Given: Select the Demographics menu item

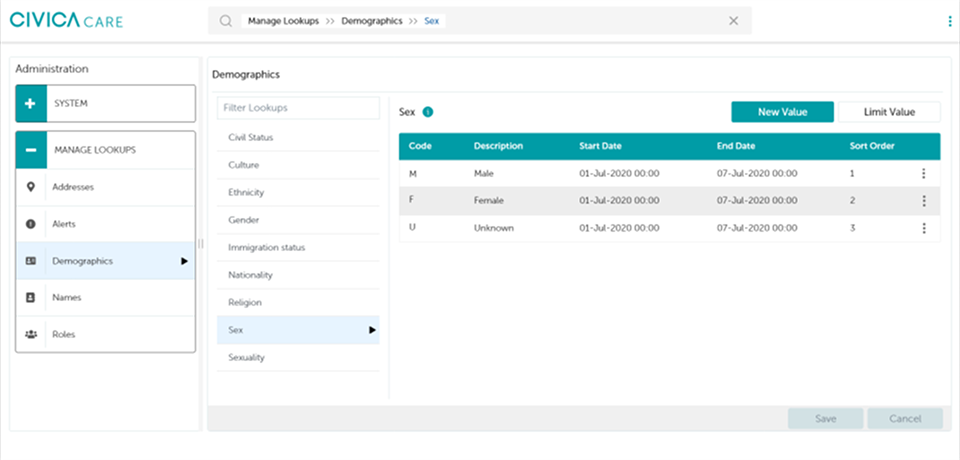Looking at the screenshot, I should 105,261.
